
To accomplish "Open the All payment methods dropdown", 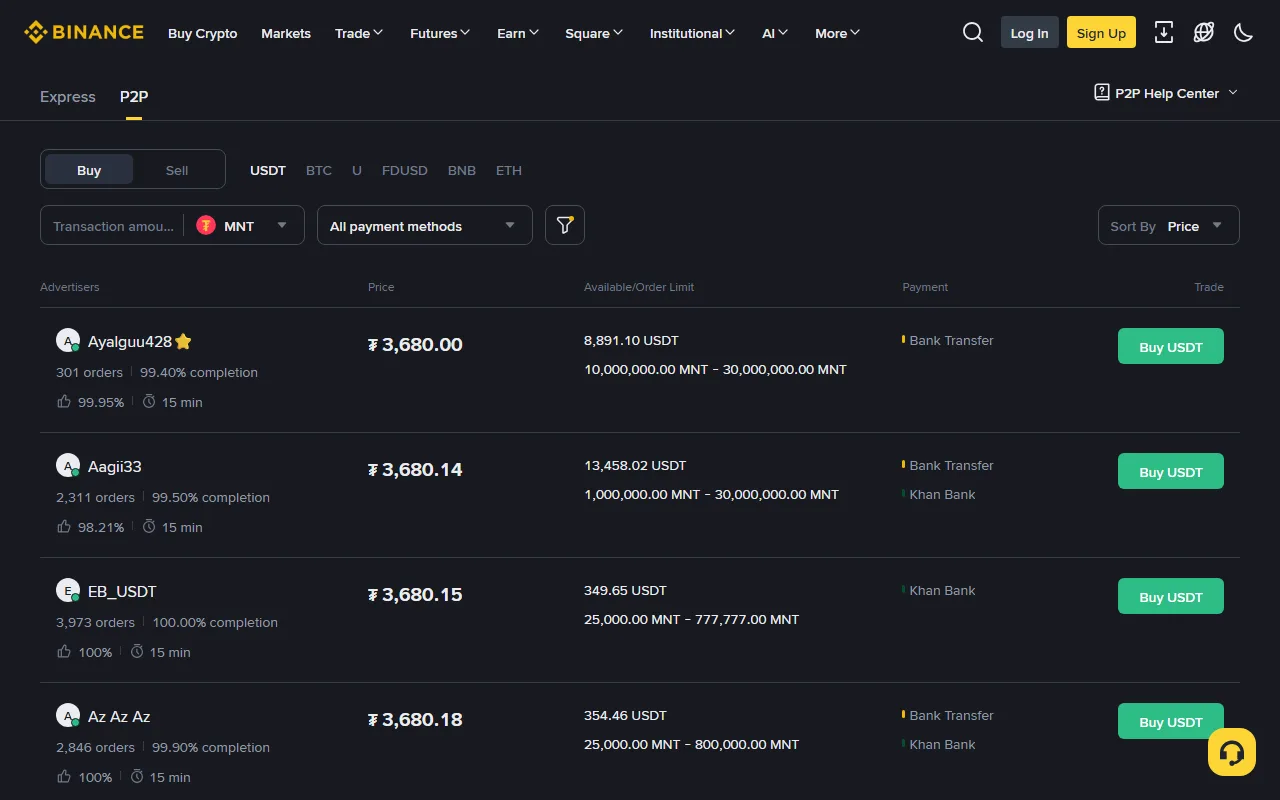I will point(423,225).
